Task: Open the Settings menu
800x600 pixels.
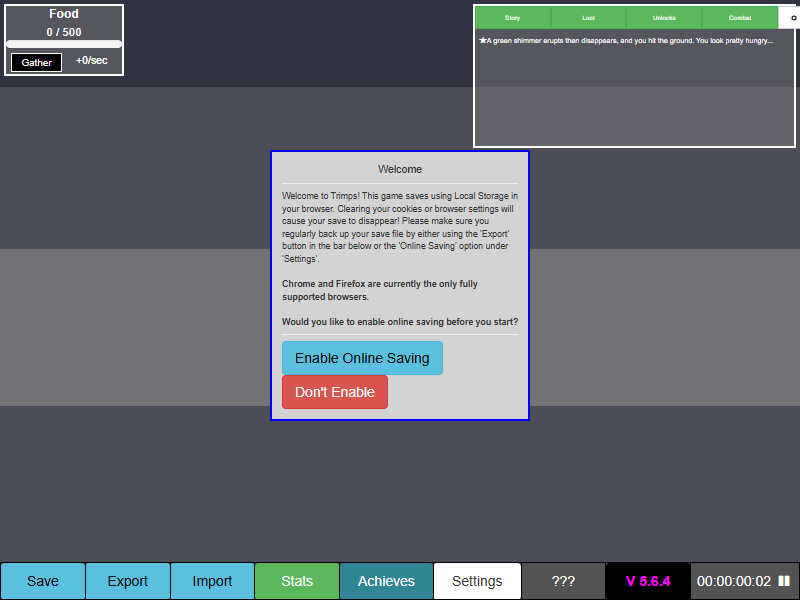Action: pyautogui.click(x=477, y=581)
